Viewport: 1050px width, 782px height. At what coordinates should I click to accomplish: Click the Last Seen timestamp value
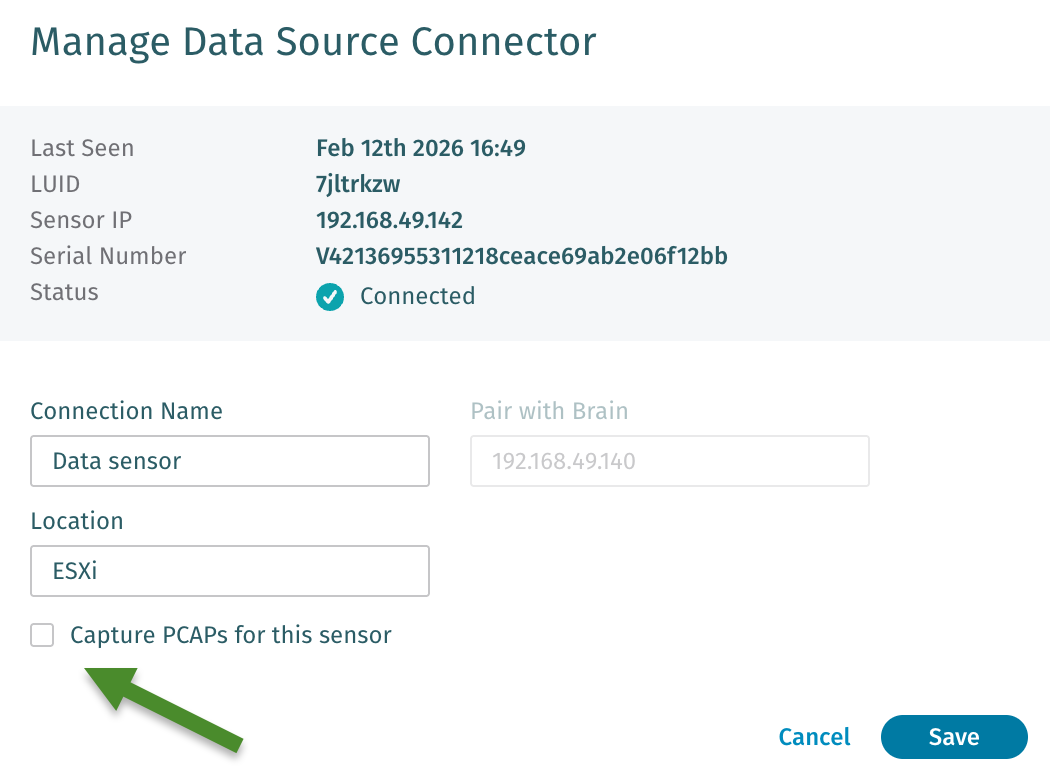(420, 148)
